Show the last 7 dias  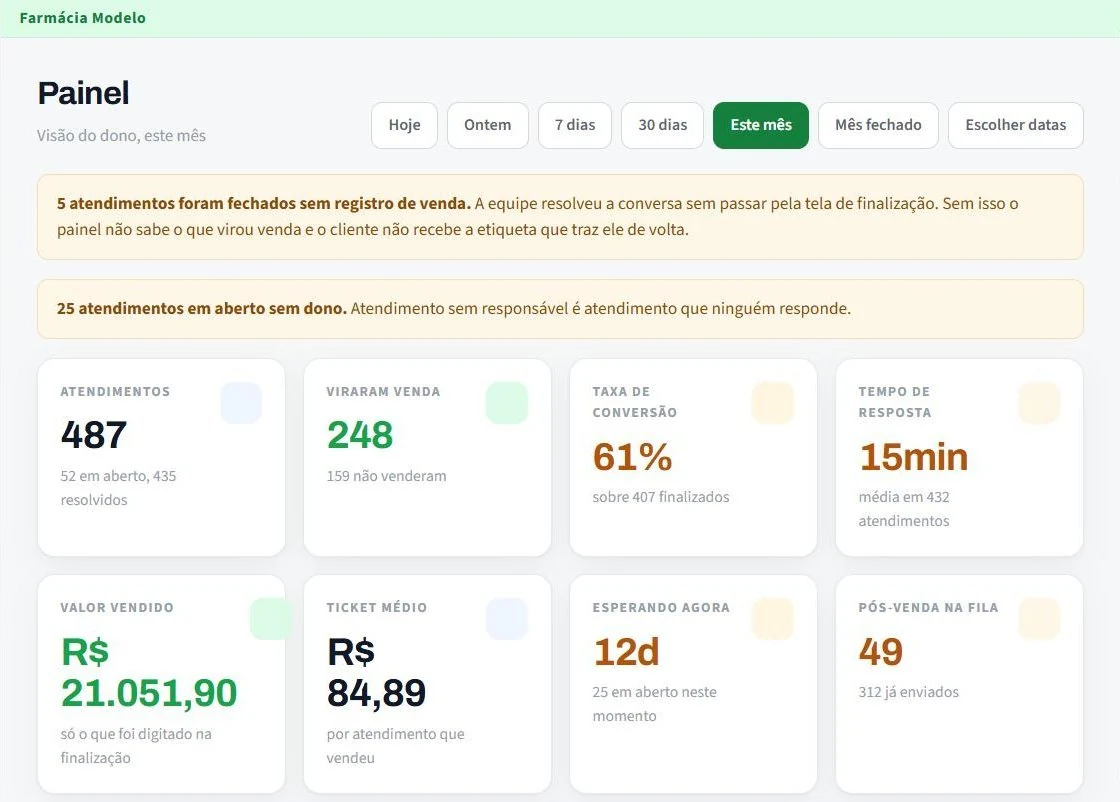click(x=575, y=125)
